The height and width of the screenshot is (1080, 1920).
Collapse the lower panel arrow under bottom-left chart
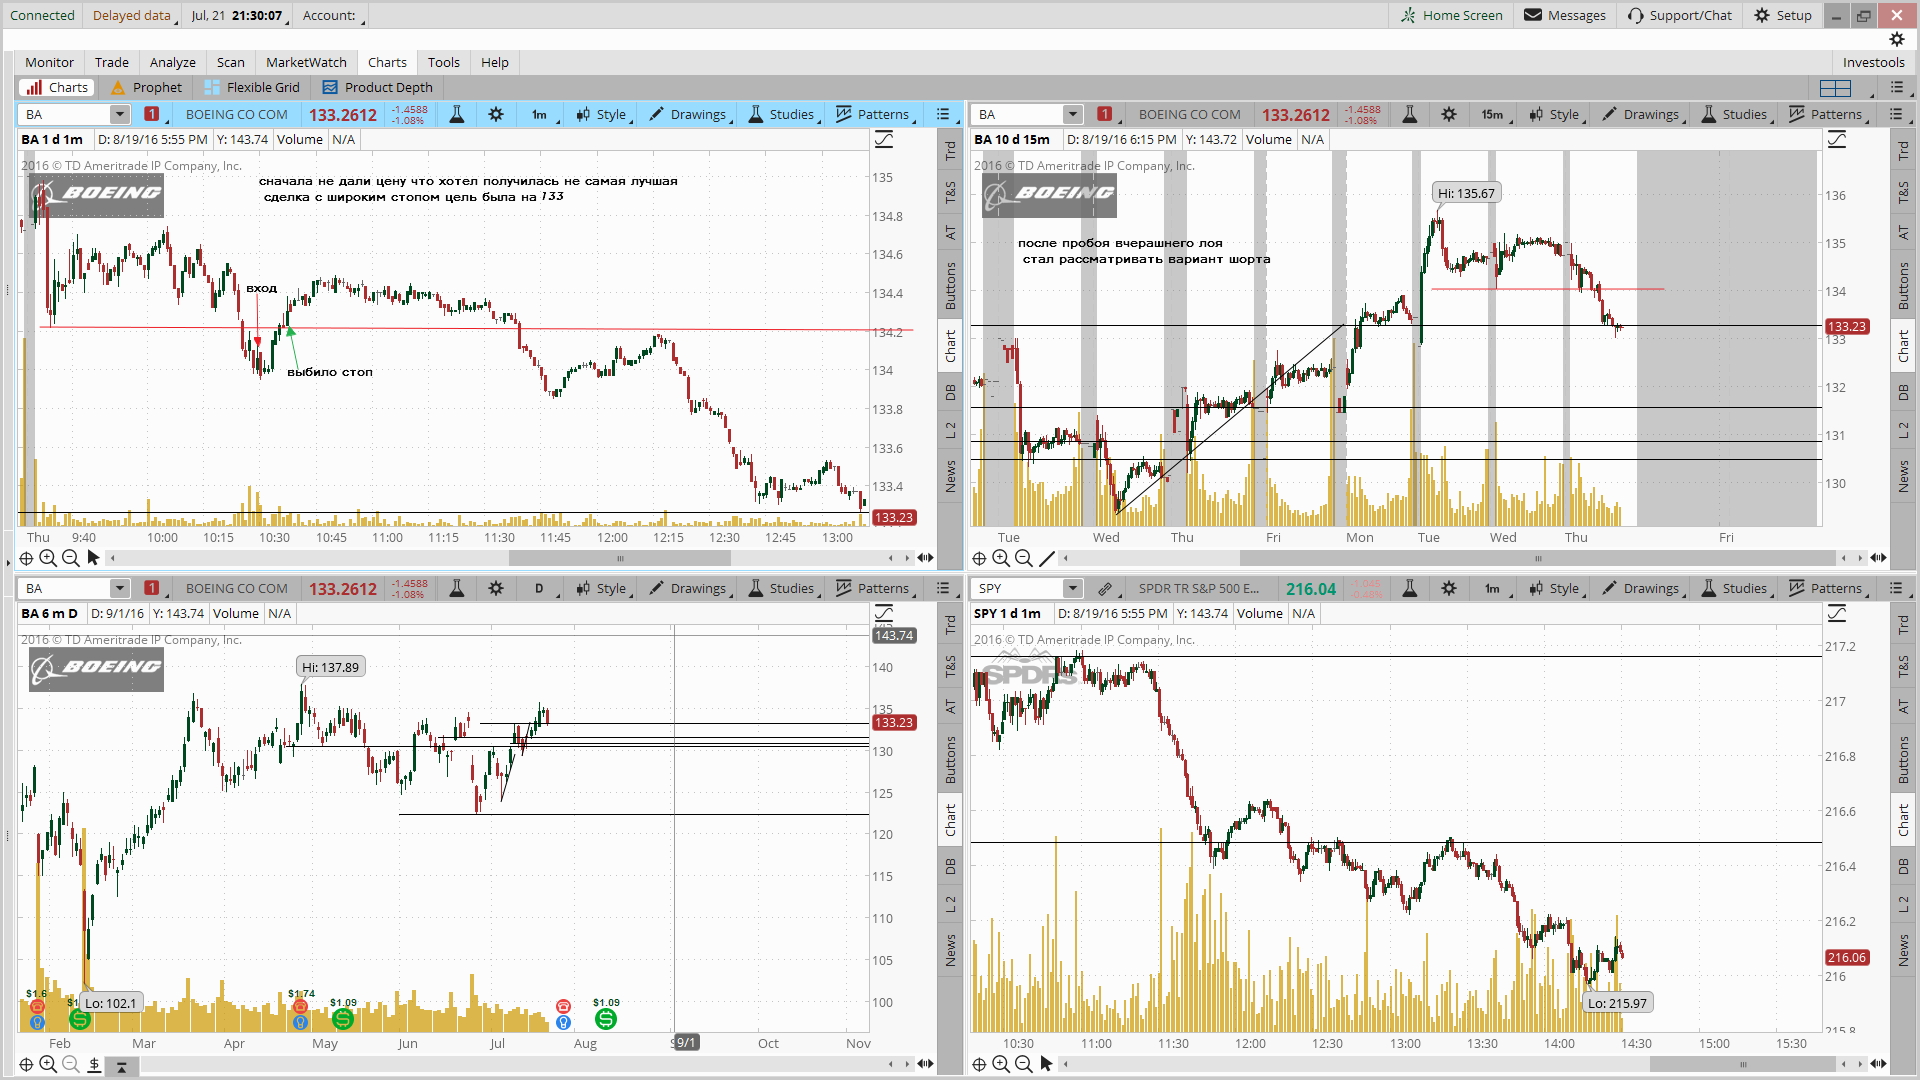121,1067
